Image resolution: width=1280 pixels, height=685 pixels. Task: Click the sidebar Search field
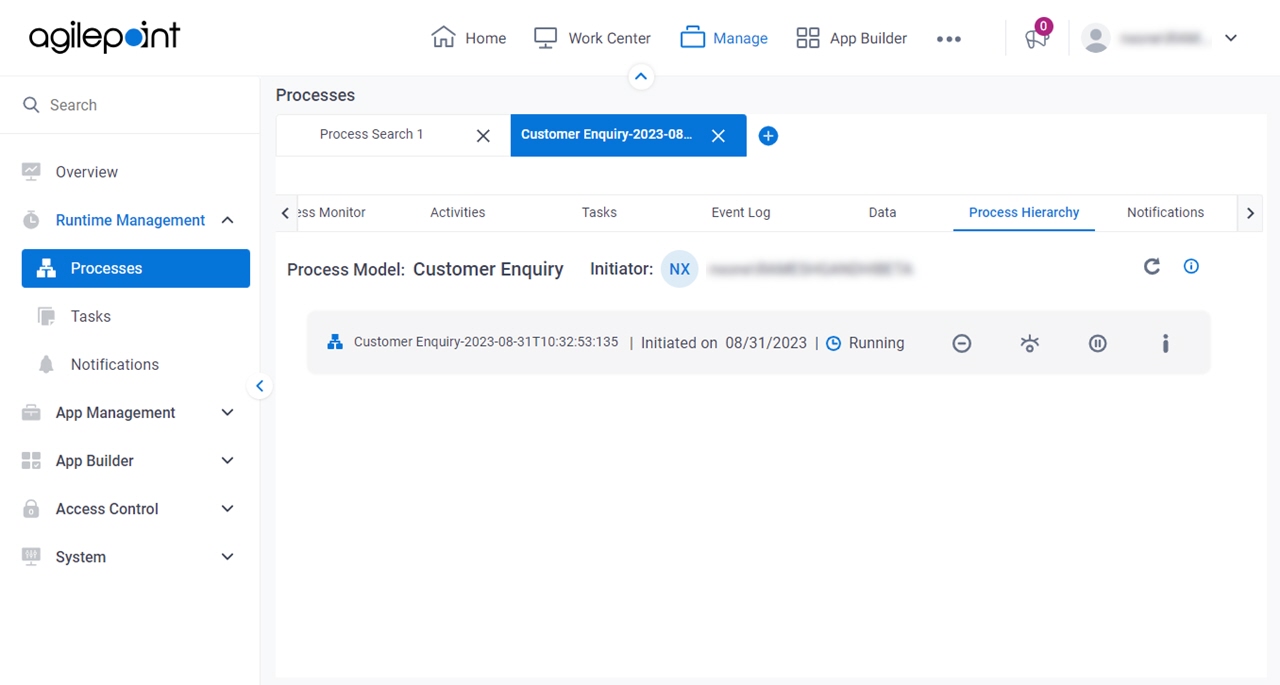tap(130, 105)
